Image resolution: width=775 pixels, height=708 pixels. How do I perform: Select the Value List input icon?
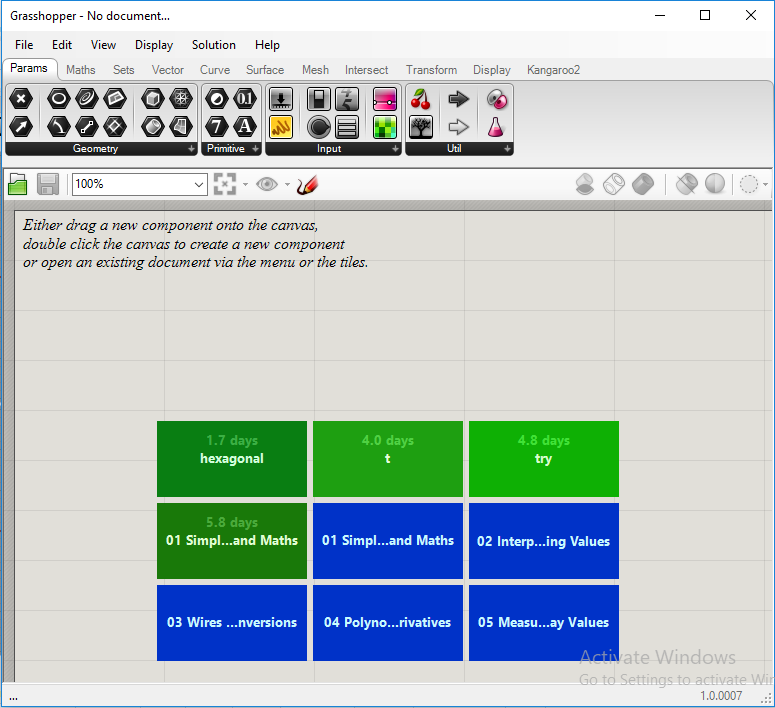click(347, 127)
